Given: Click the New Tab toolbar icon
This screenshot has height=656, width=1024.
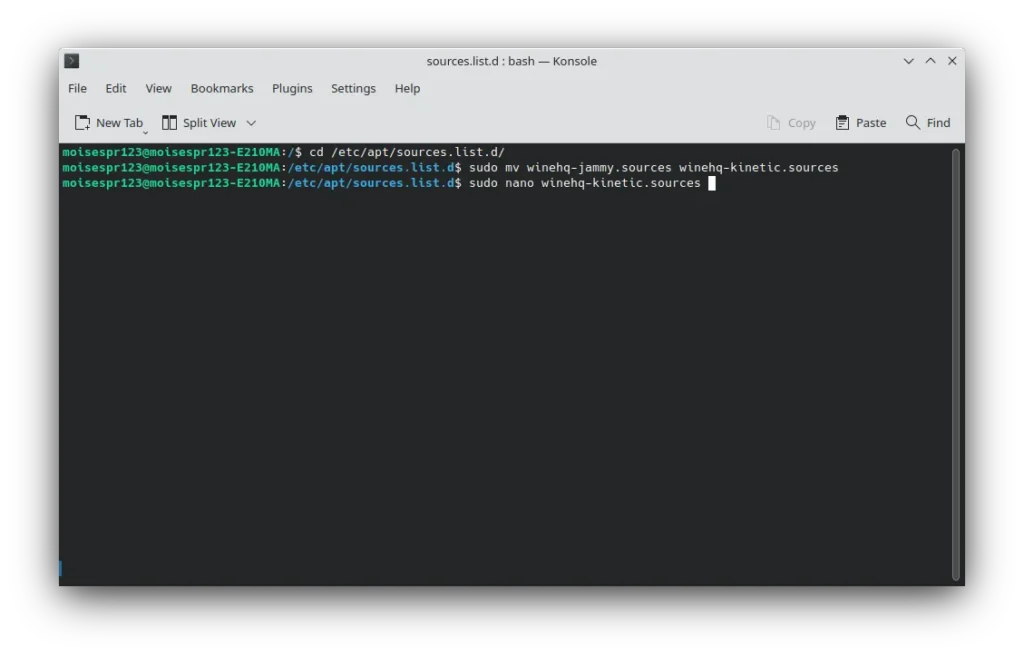Looking at the screenshot, I should 83,123.
